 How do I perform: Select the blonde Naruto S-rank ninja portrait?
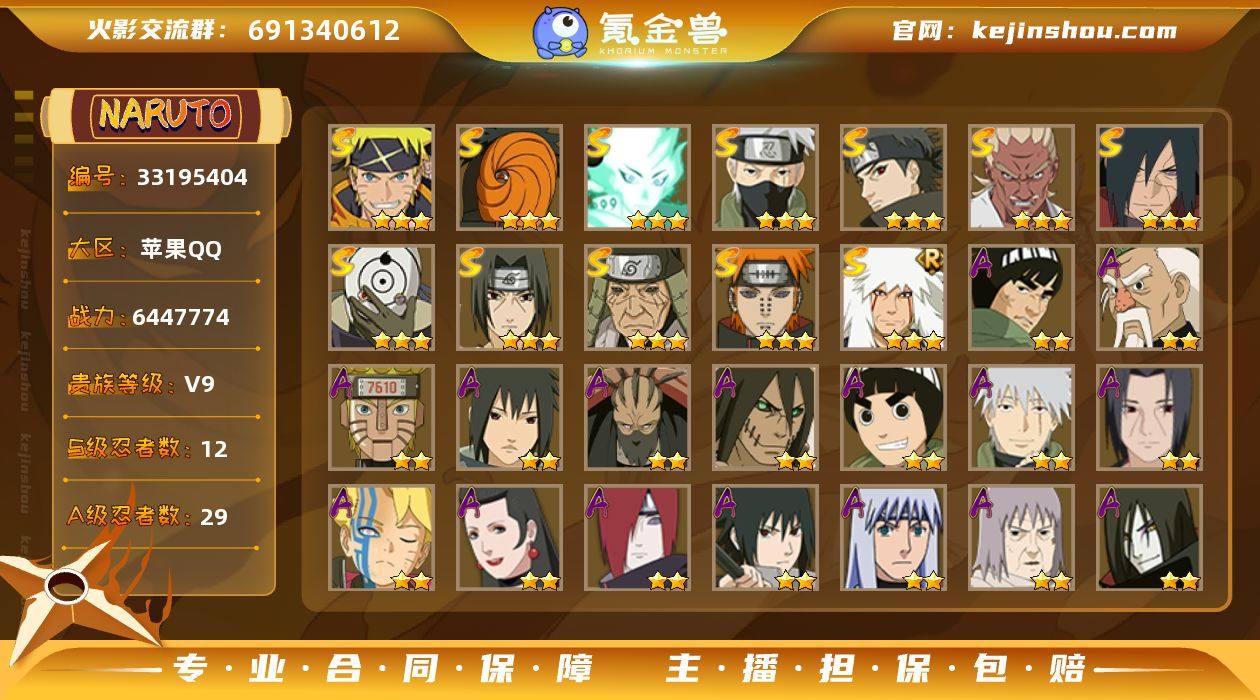381,178
